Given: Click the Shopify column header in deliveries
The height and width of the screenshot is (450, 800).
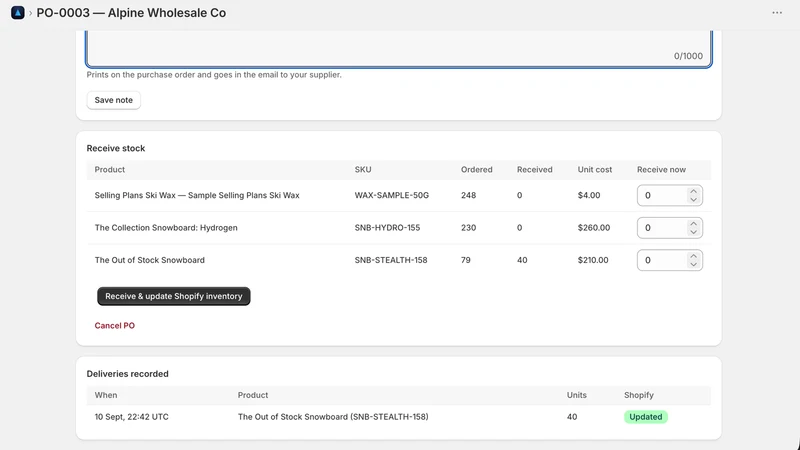Looking at the screenshot, I should [x=639, y=395].
